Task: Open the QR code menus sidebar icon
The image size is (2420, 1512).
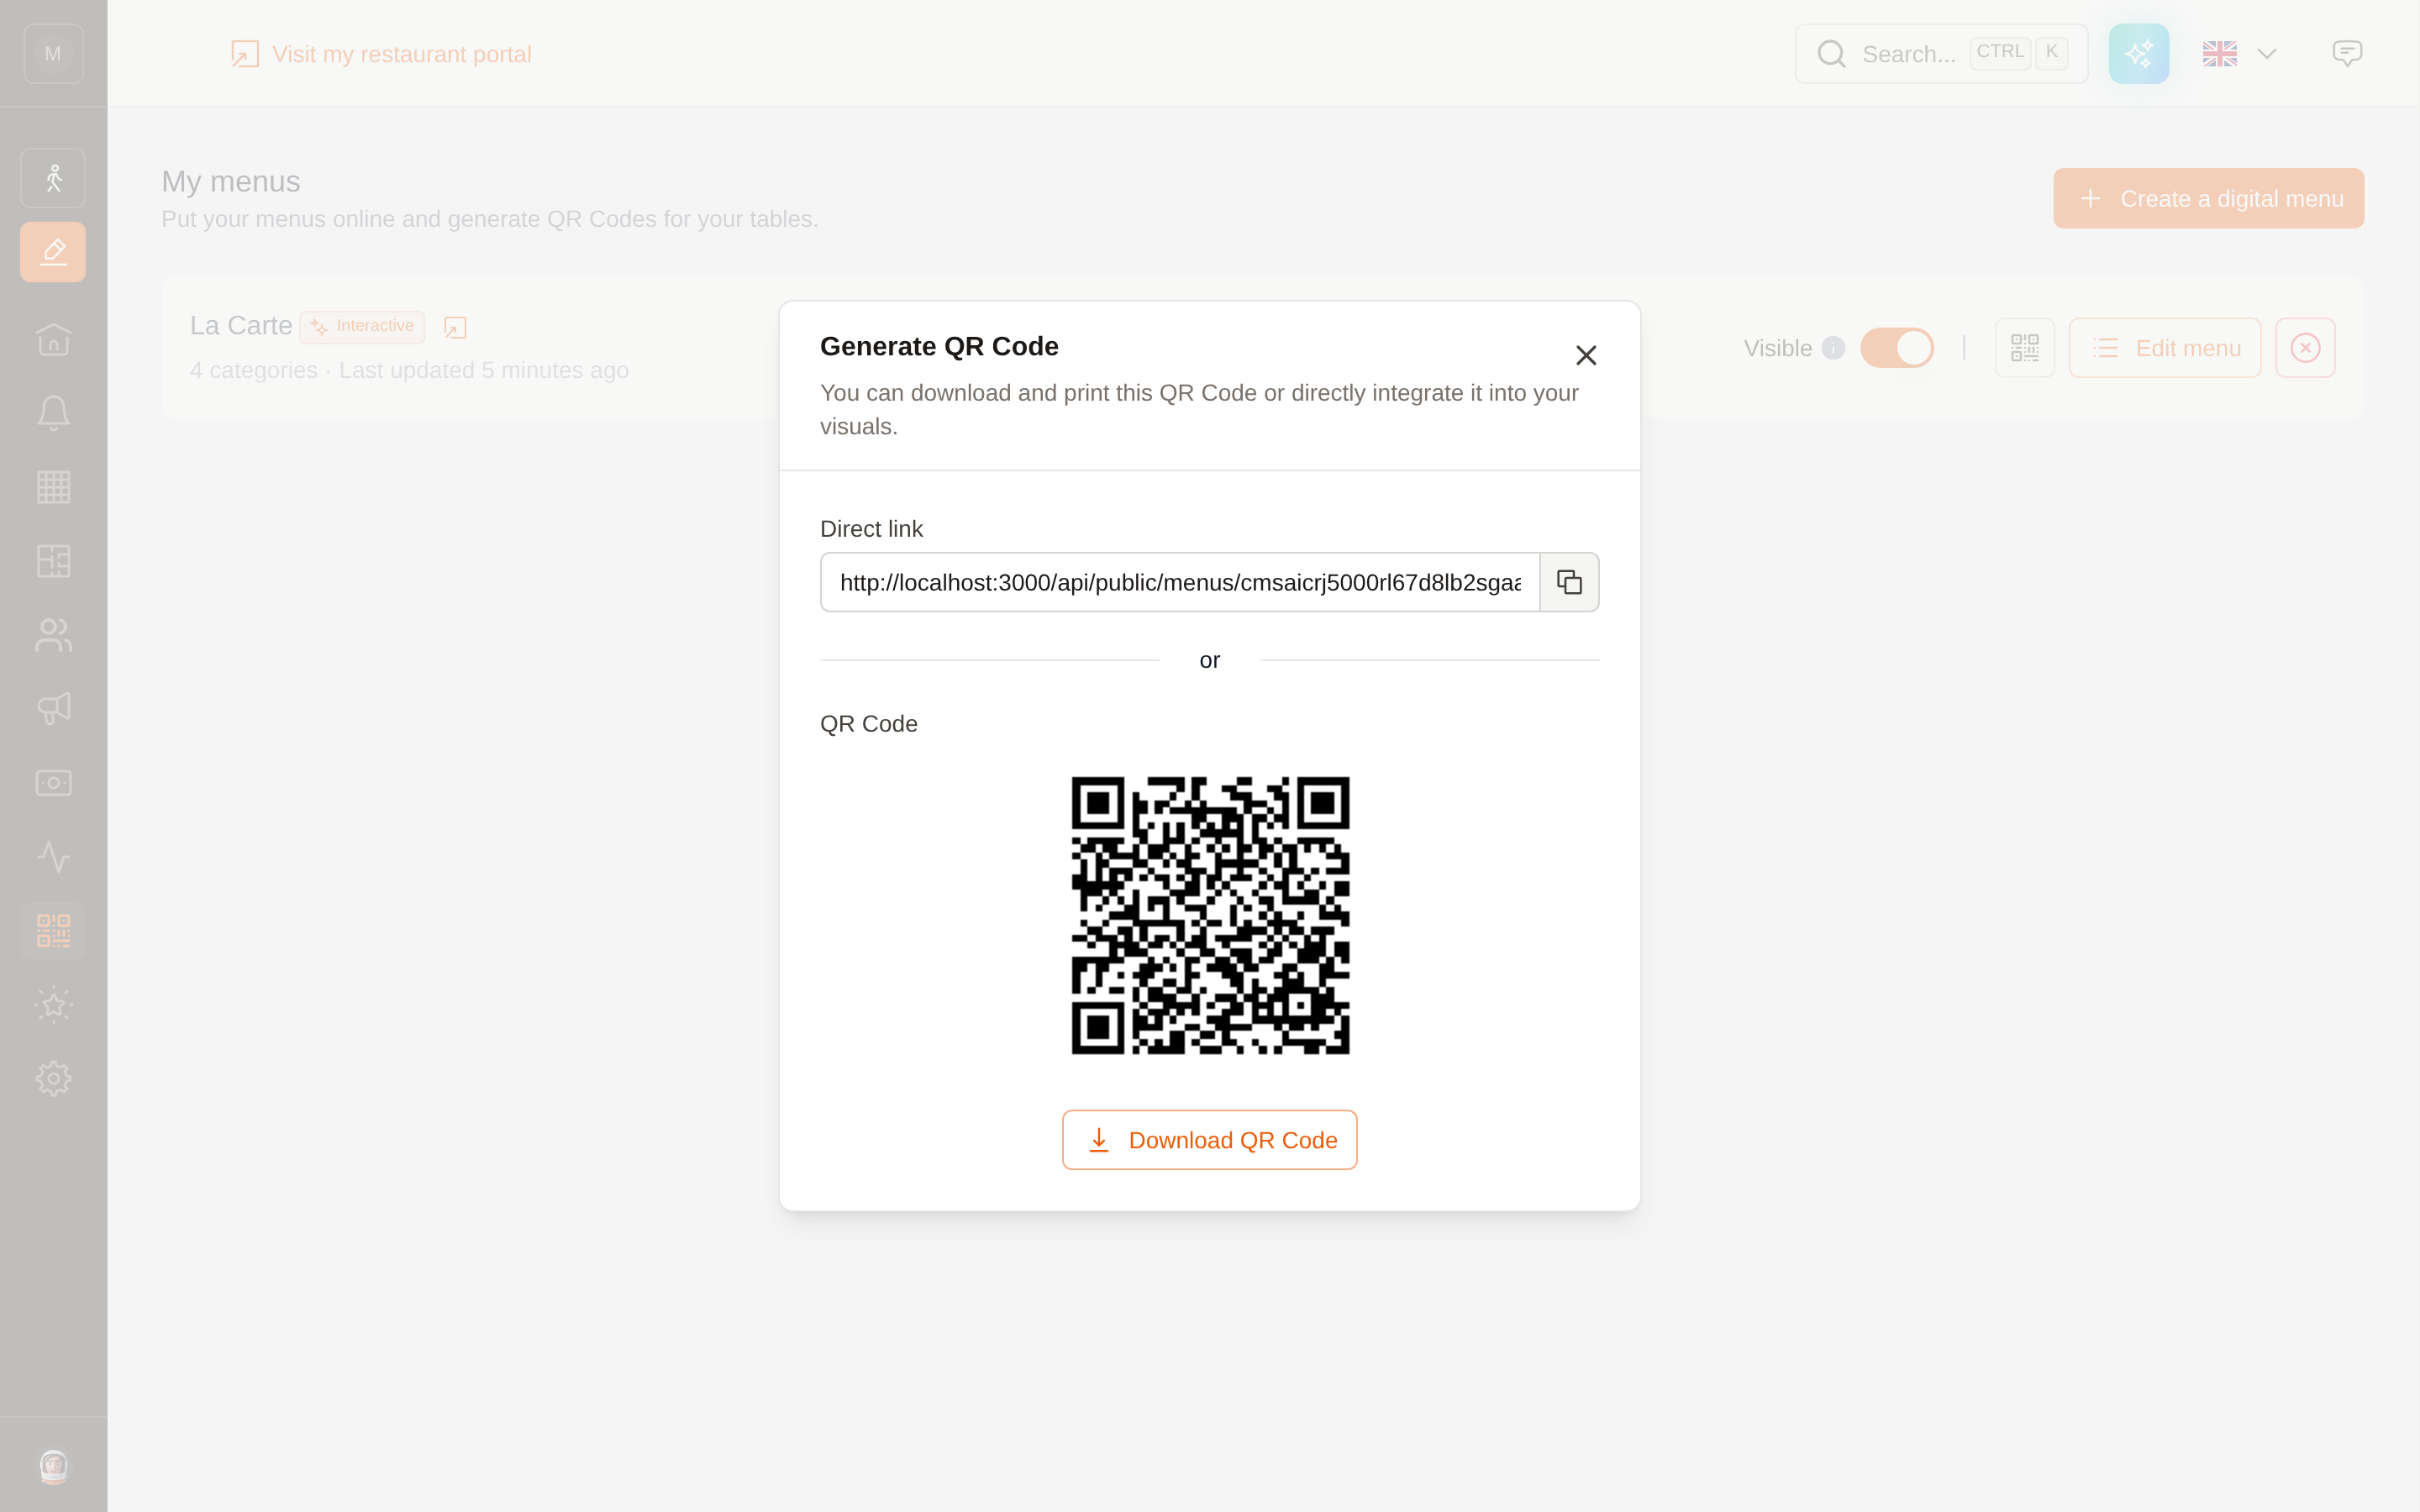Action: click(53, 931)
